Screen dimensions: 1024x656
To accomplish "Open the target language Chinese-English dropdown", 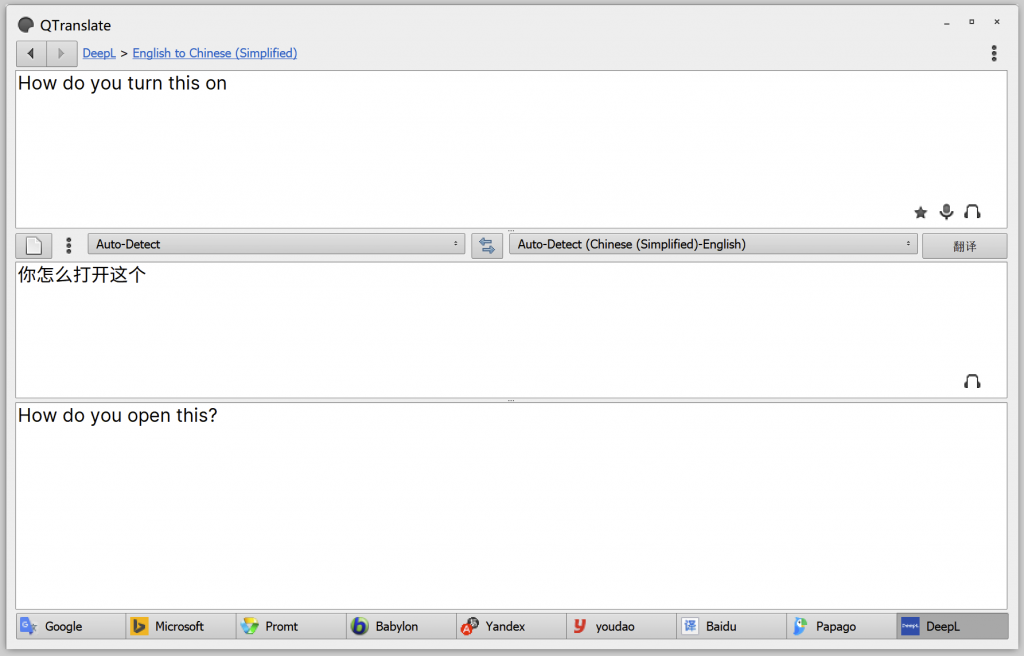I will [712, 244].
